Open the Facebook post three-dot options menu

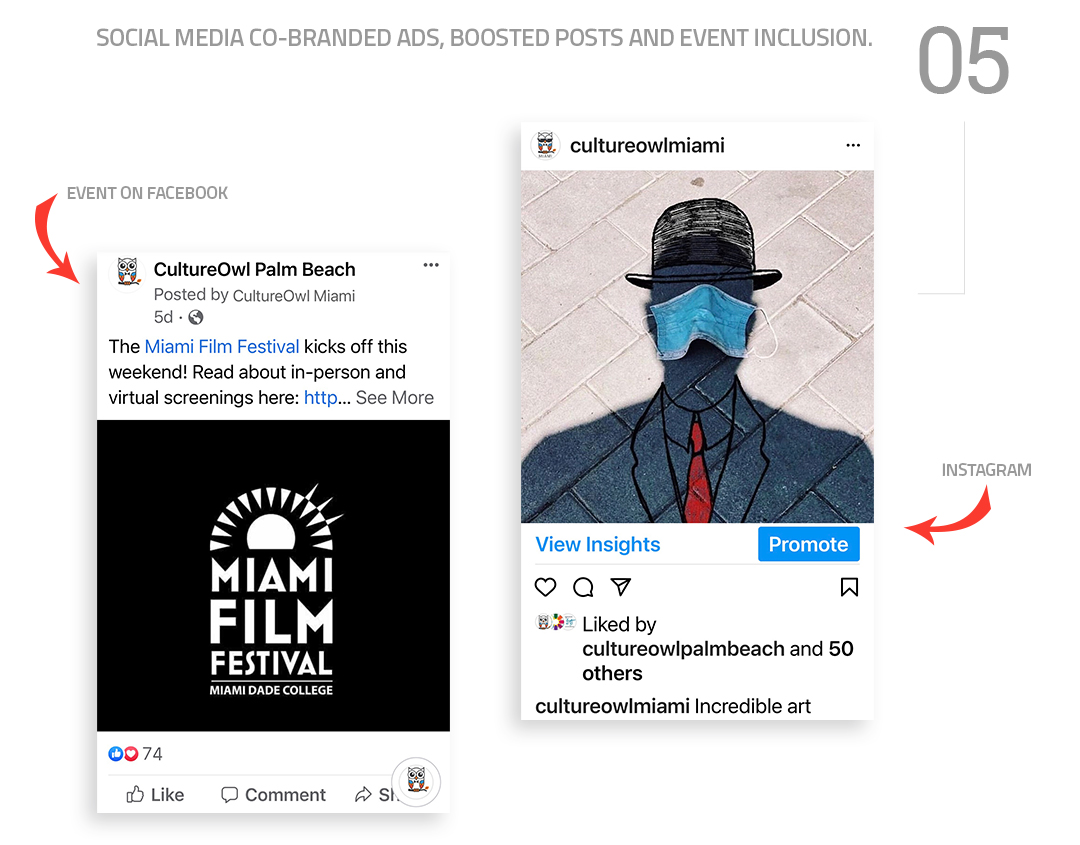click(x=431, y=265)
